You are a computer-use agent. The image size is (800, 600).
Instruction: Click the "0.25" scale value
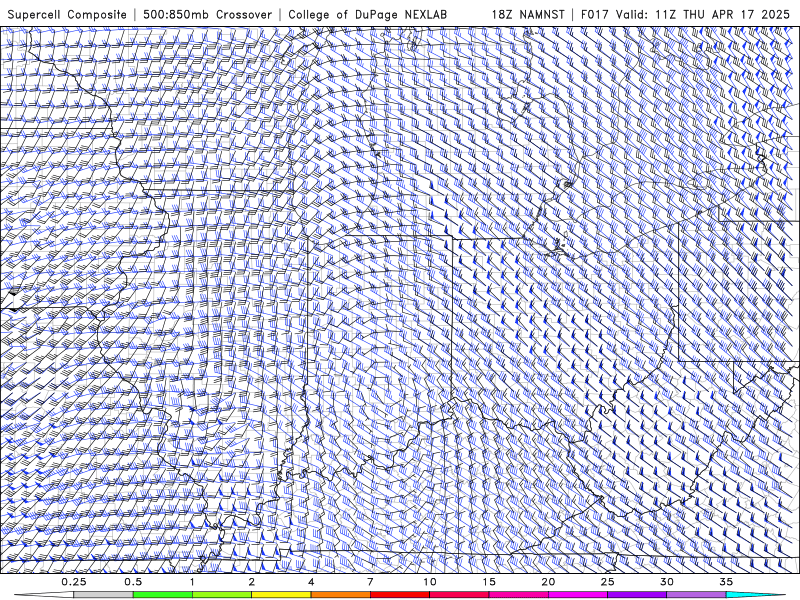[73, 582]
